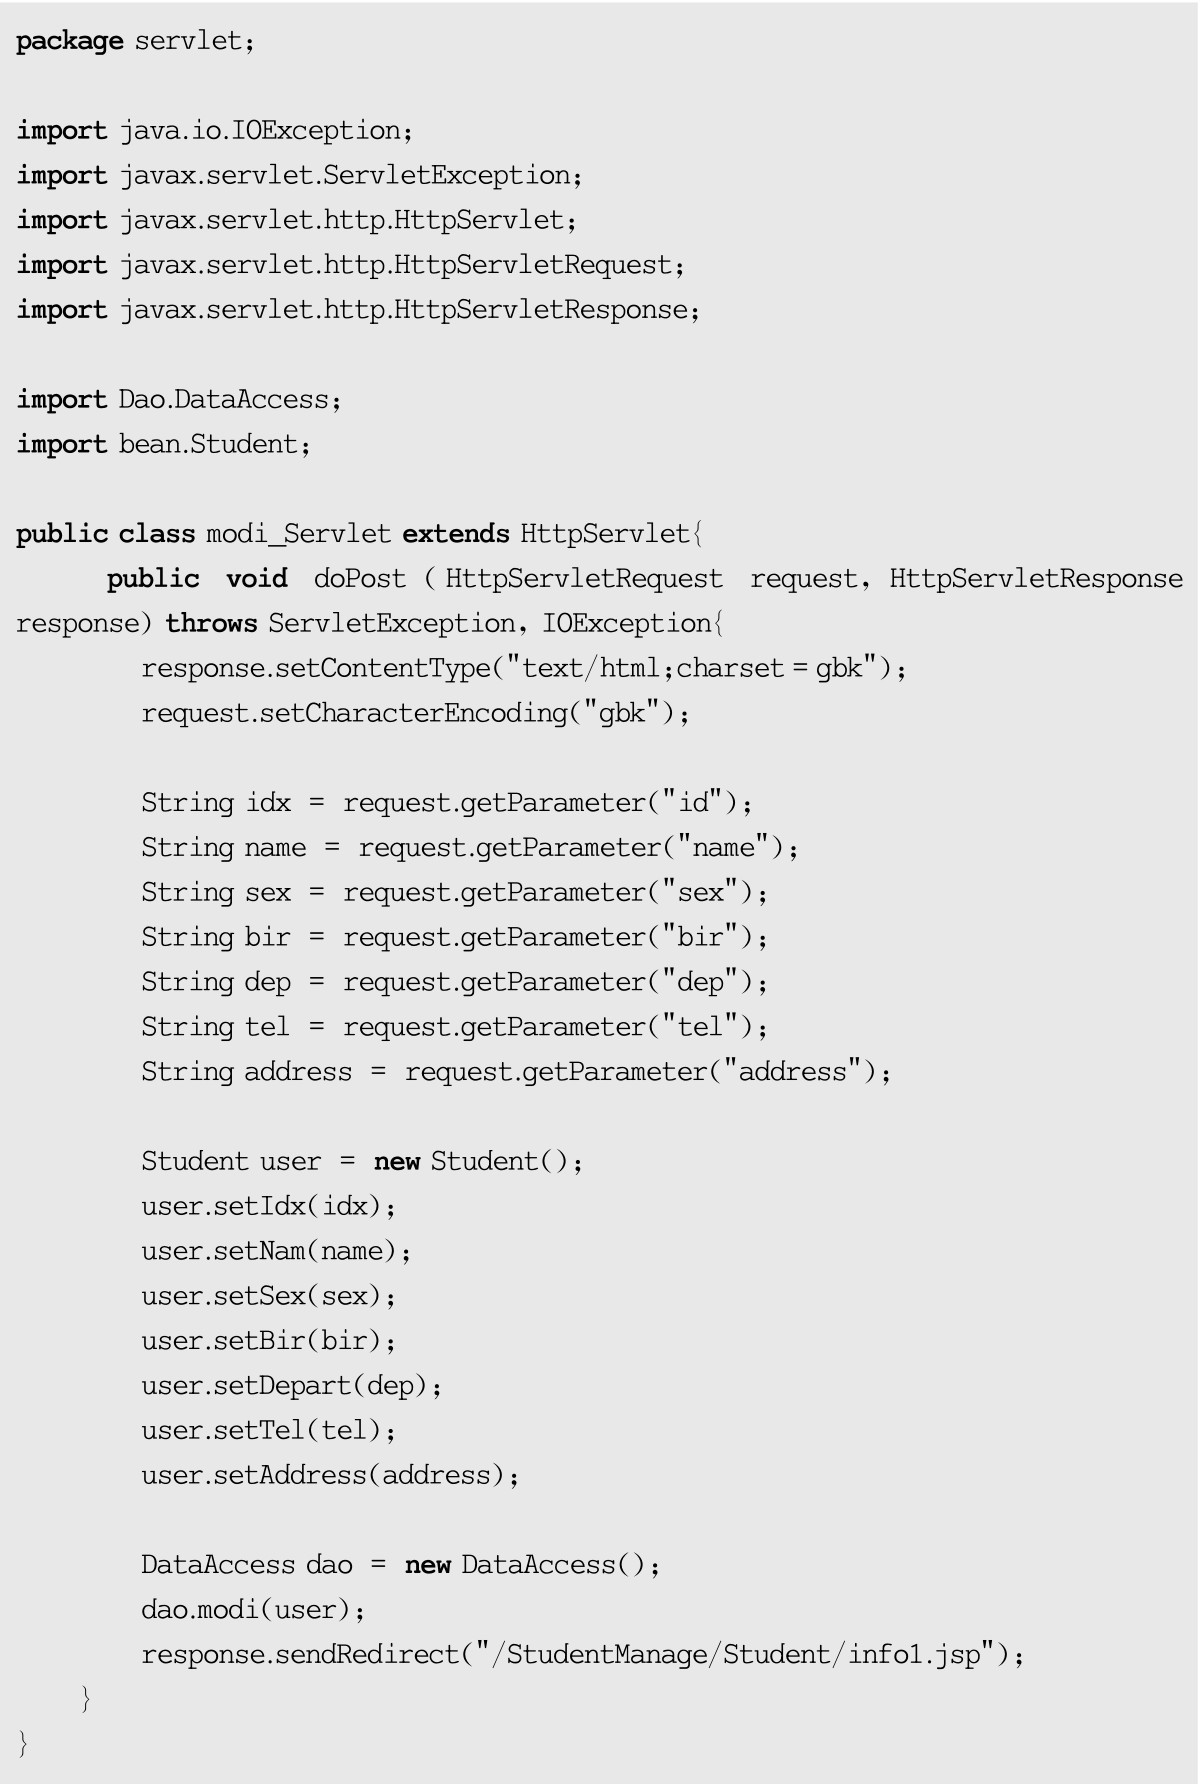Click the 'String bir' declaration line
The image size is (1200, 1784).
(x=454, y=937)
